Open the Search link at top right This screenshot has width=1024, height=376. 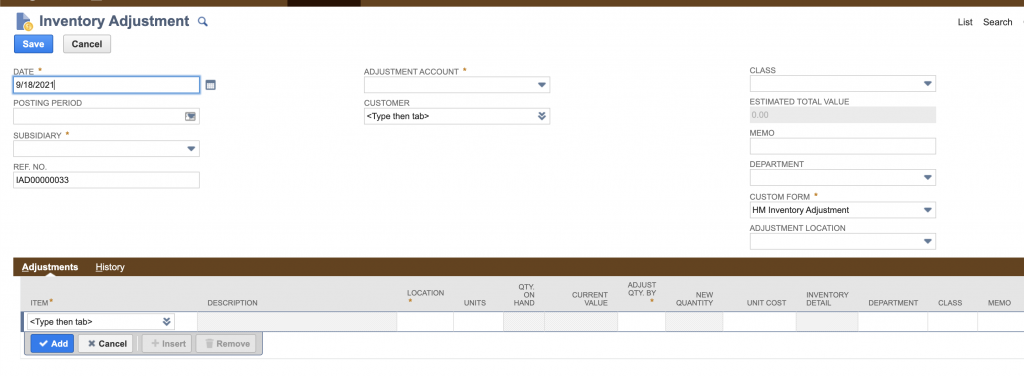click(998, 22)
